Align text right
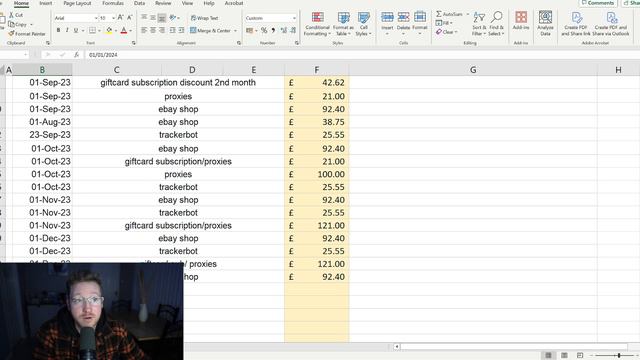This screenshot has width=640, height=360. [x=162, y=31]
